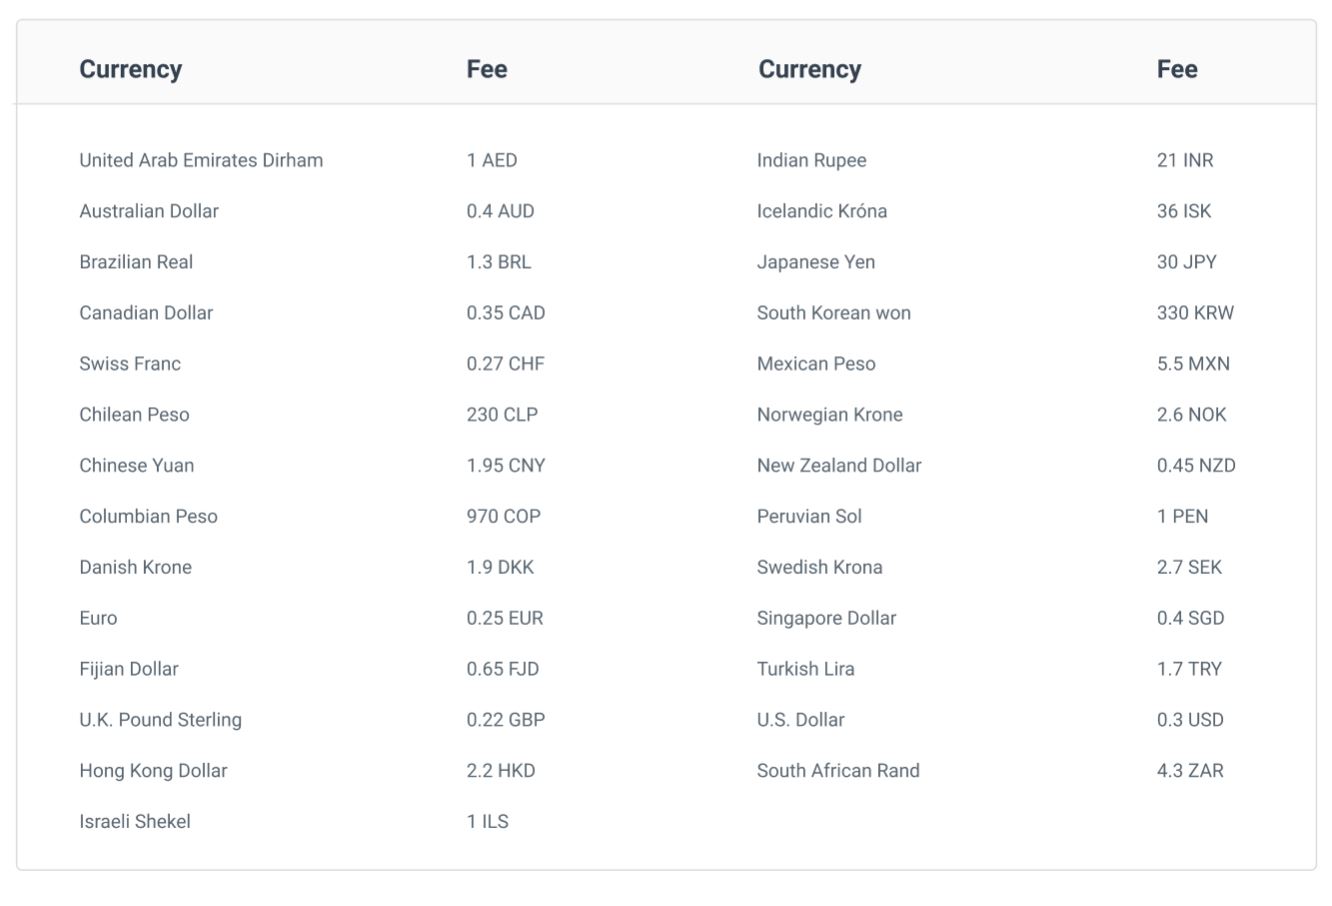Select the 1.9 DKK fee

pyautogui.click(x=500, y=567)
